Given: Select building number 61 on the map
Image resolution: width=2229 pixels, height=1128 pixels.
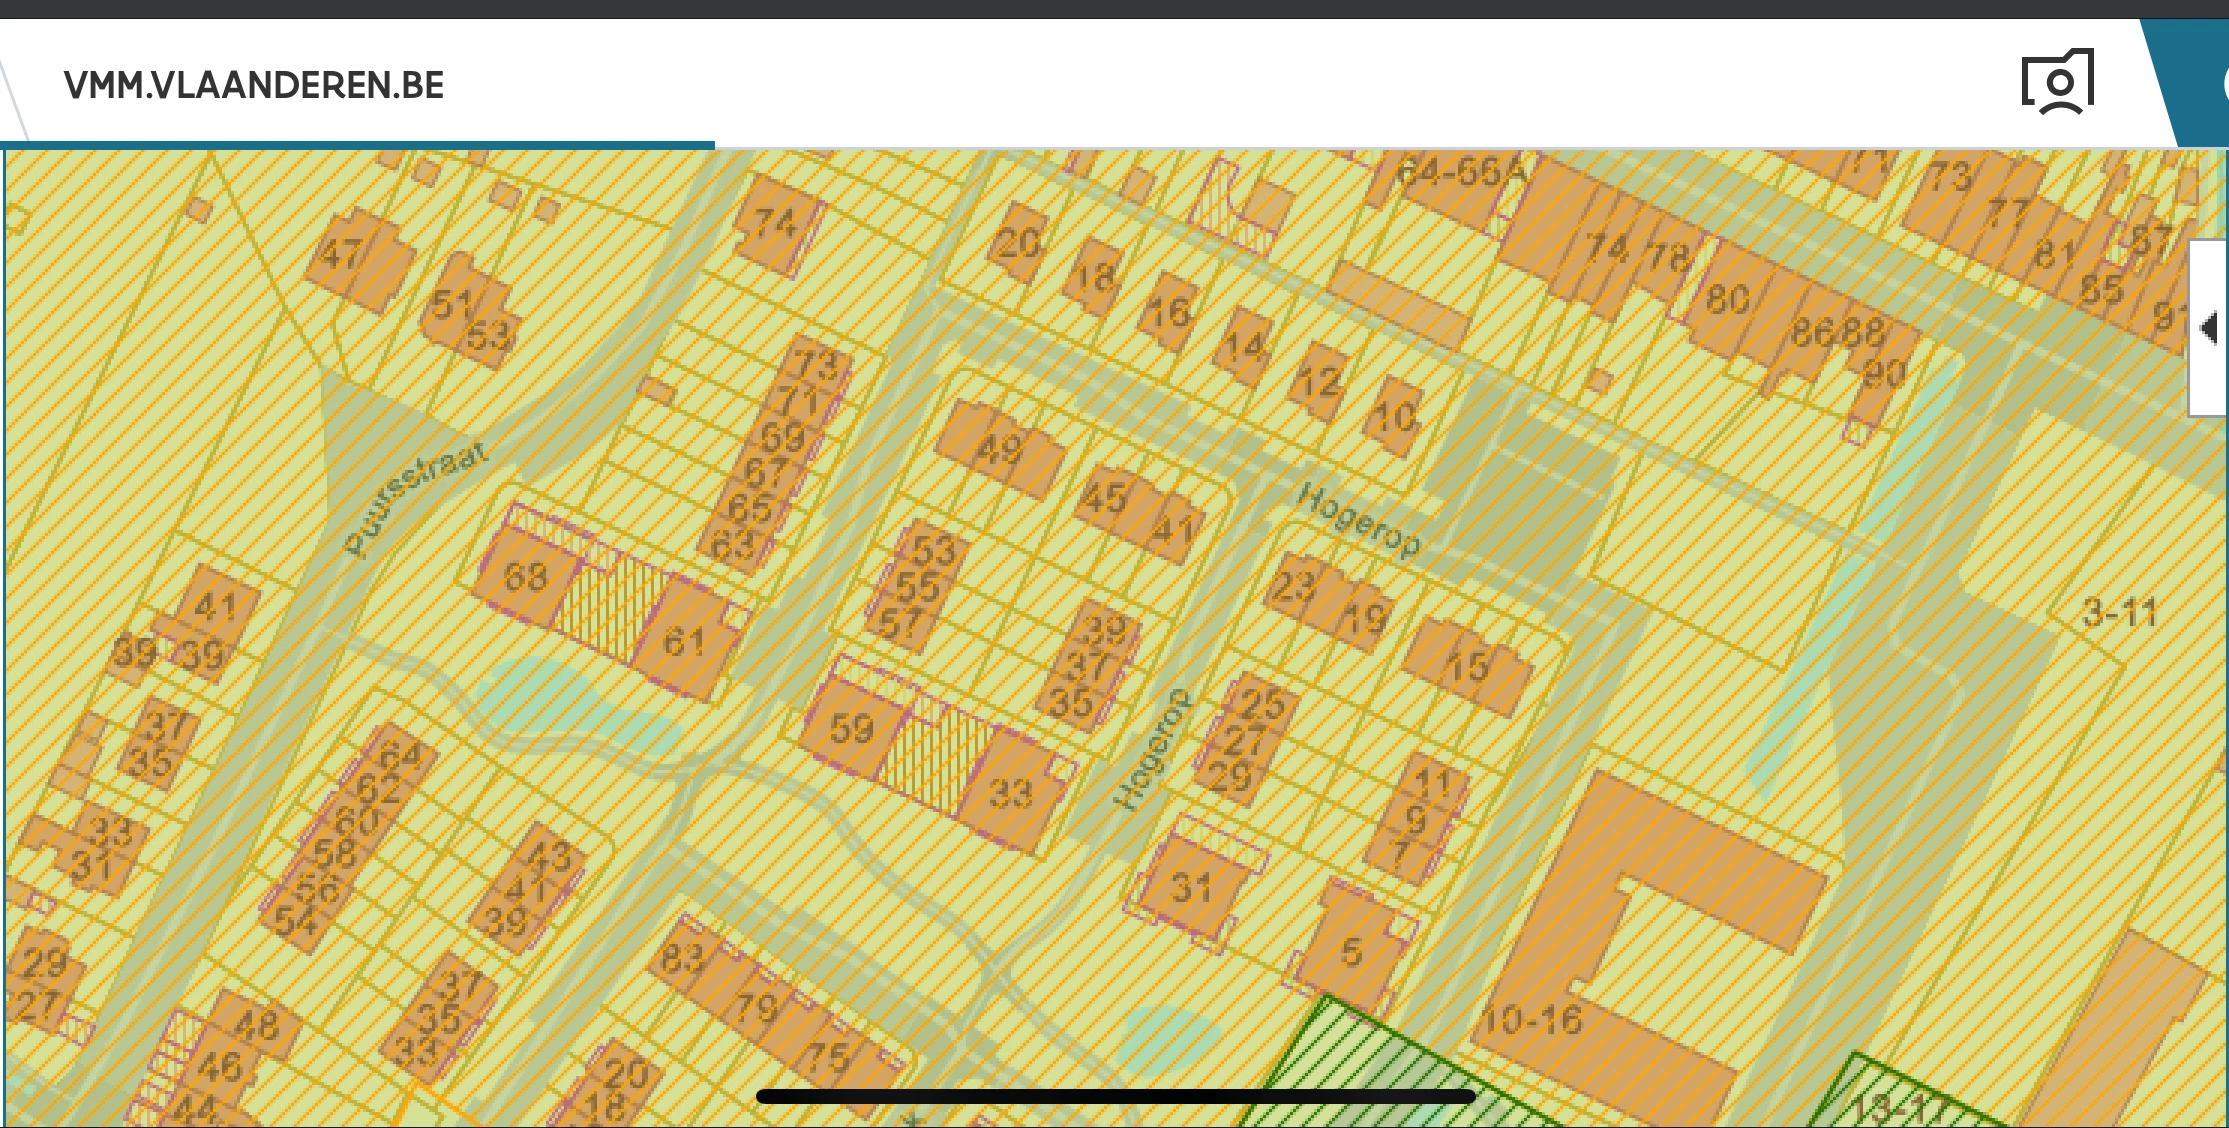Looking at the screenshot, I should click(x=685, y=642).
